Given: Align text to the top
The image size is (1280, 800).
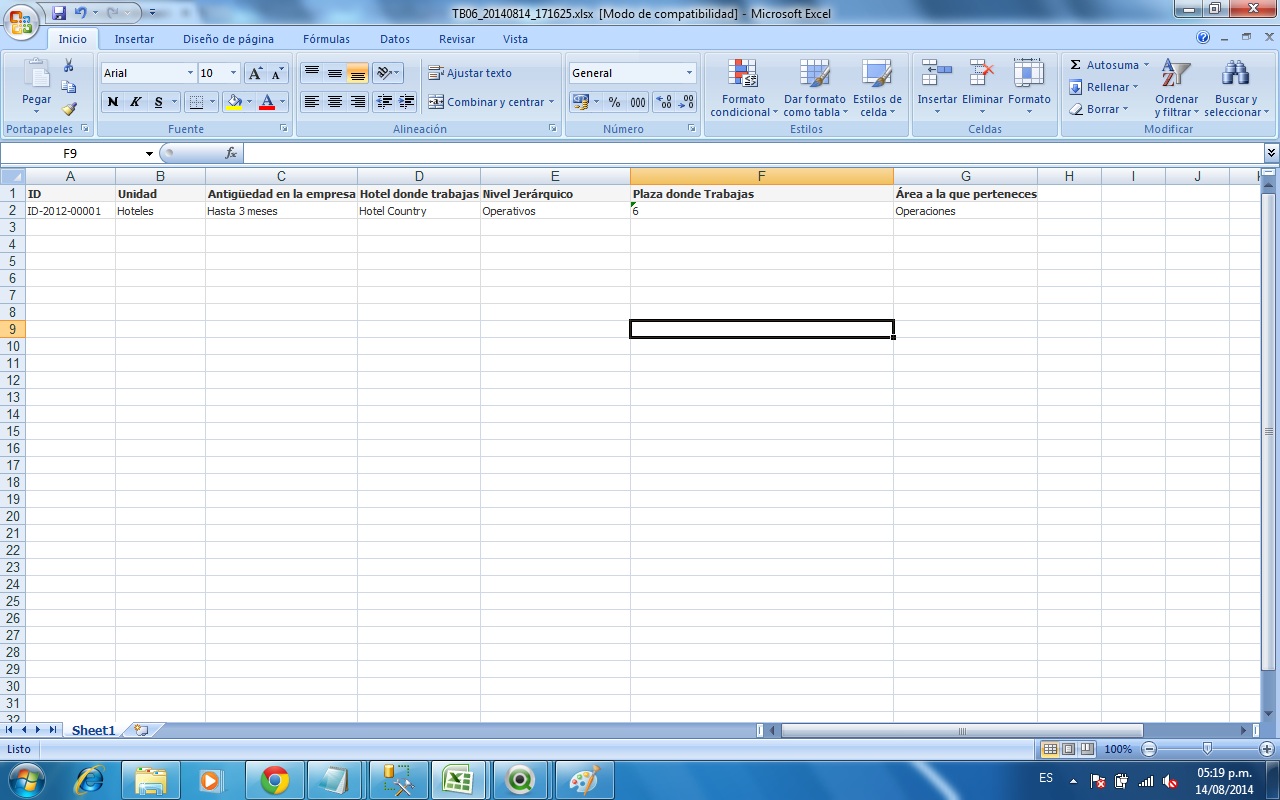Looking at the screenshot, I should click(x=311, y=73).
